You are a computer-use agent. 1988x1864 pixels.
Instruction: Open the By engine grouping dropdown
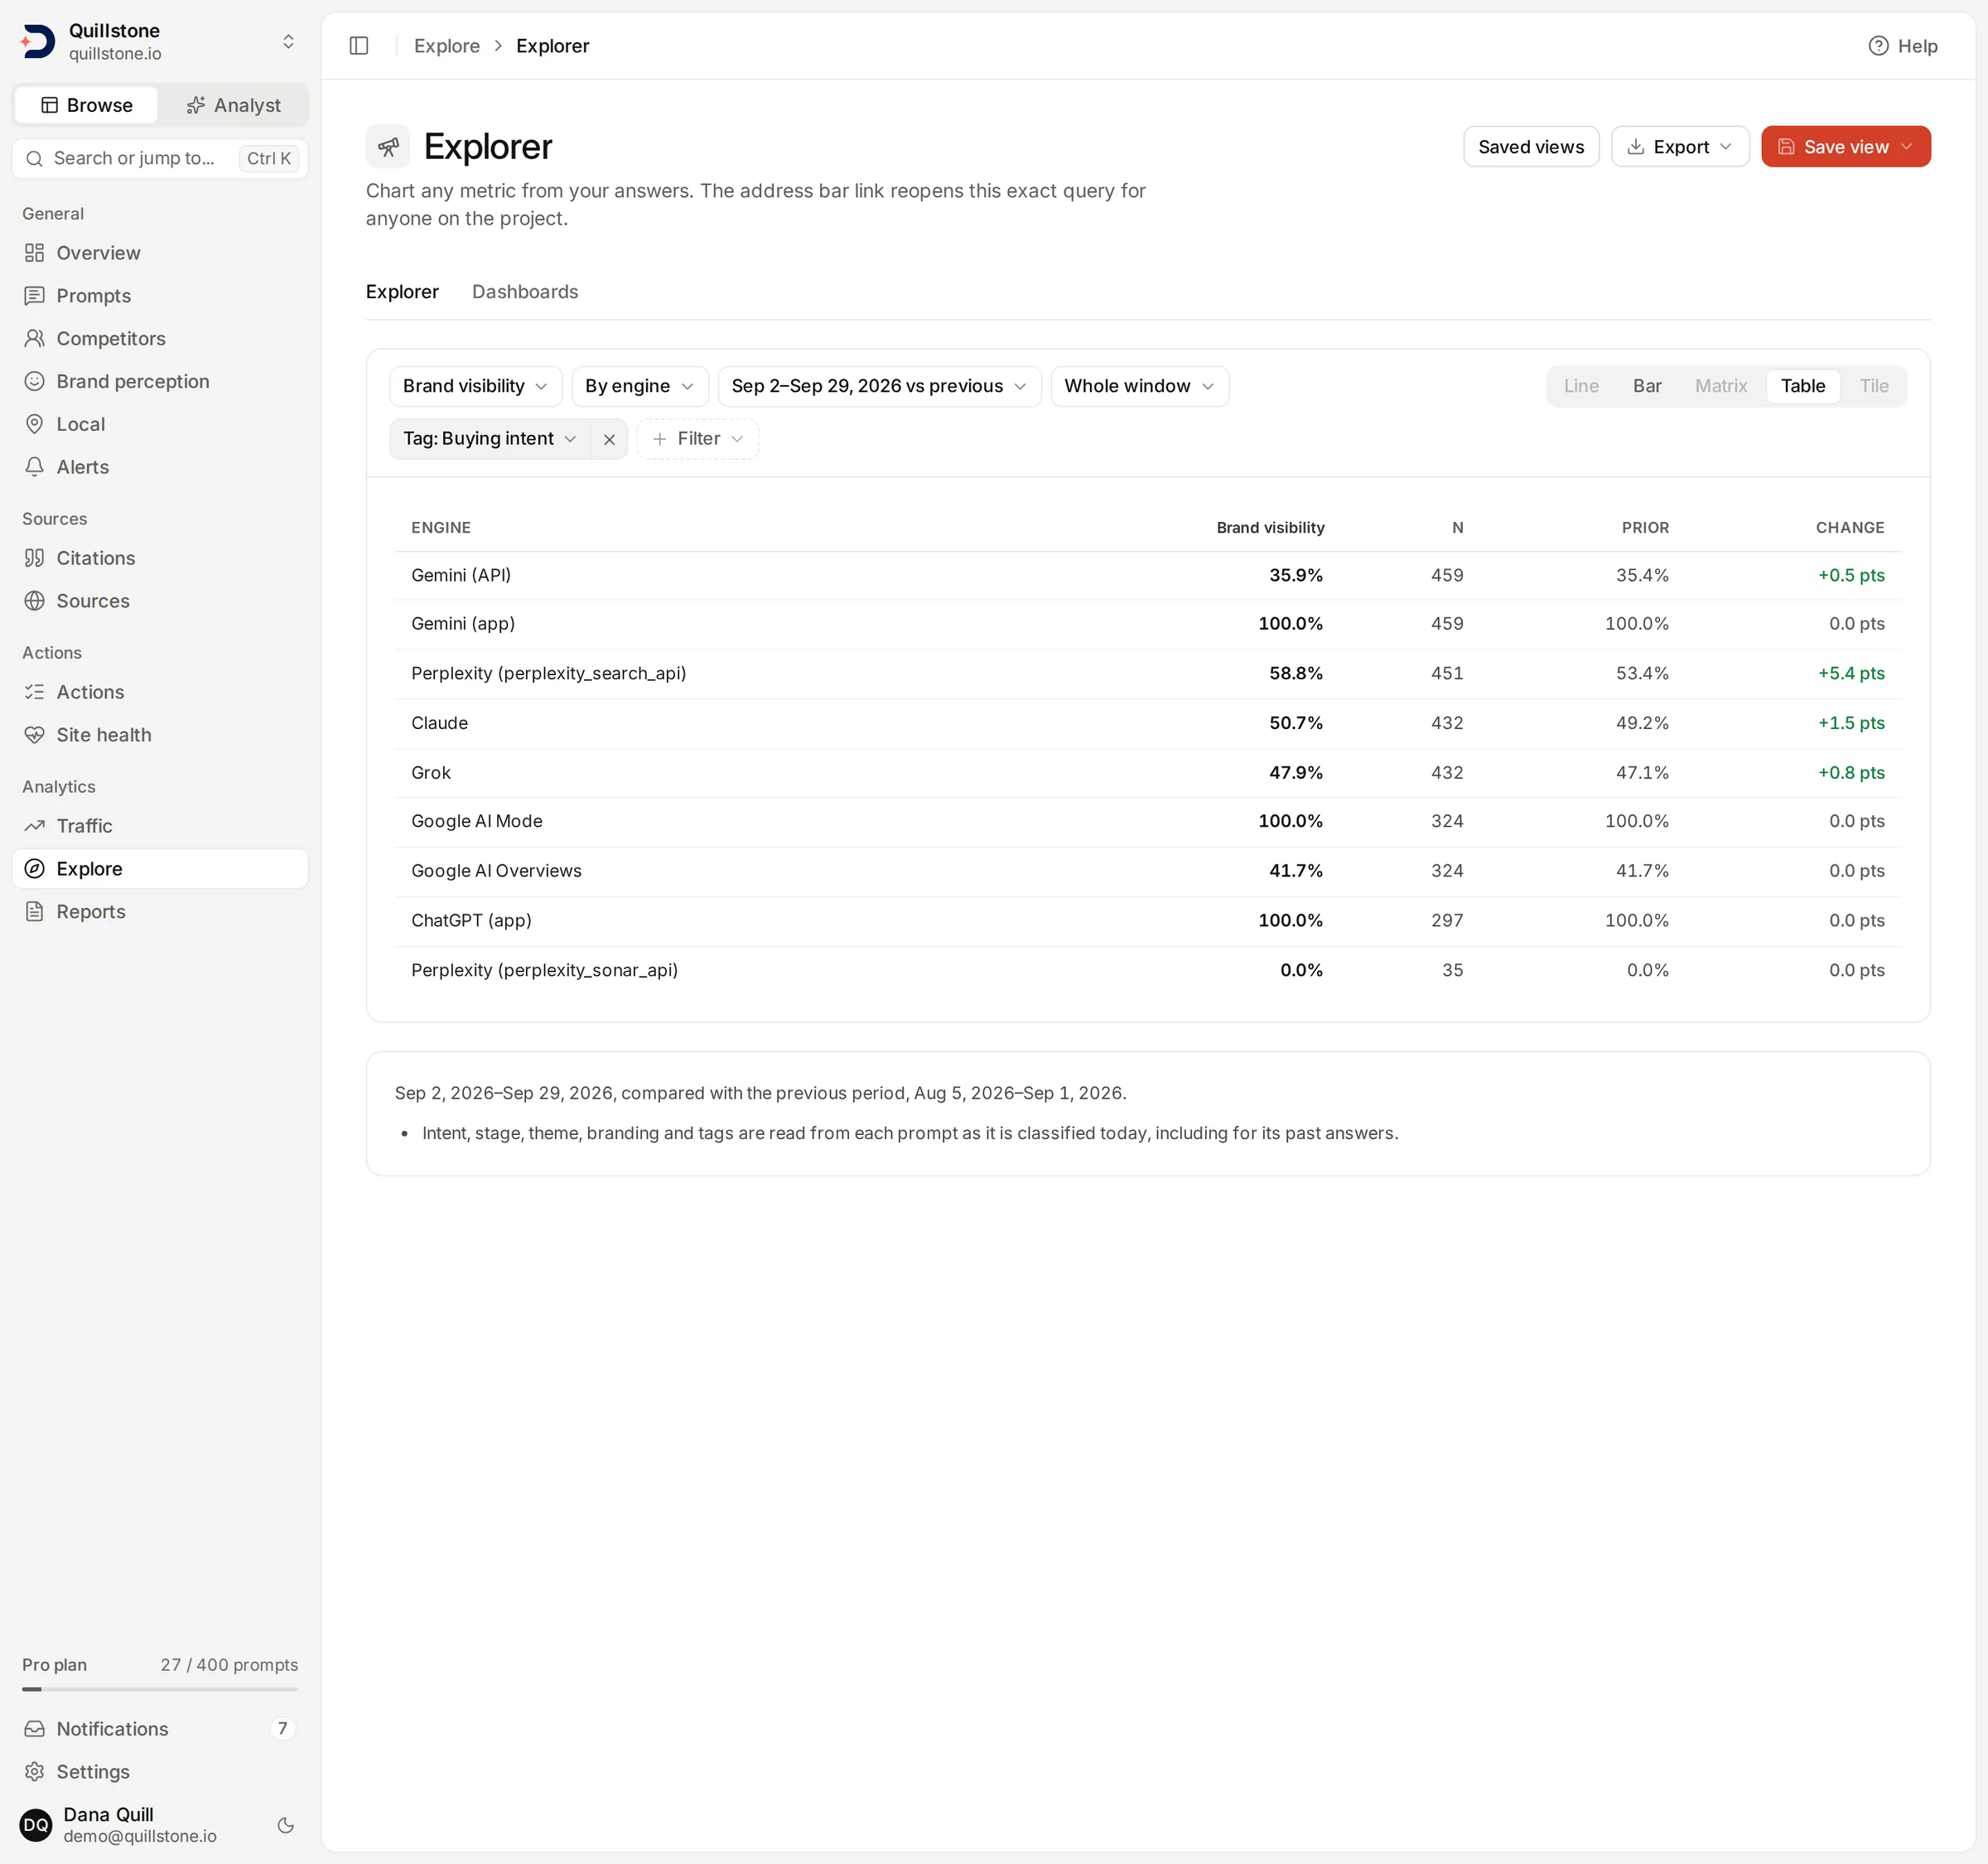(x=640, y=387)
